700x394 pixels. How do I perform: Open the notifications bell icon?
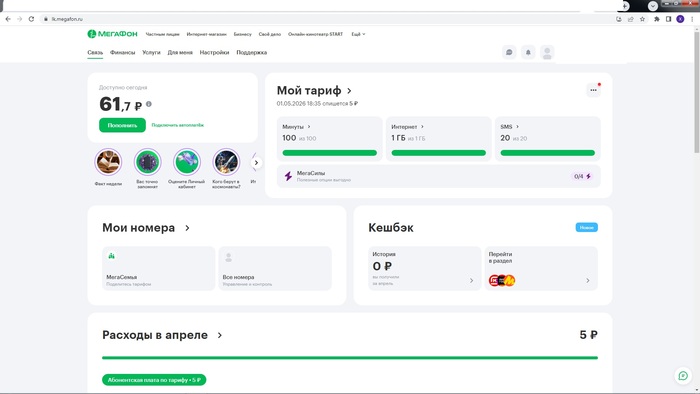528,52
